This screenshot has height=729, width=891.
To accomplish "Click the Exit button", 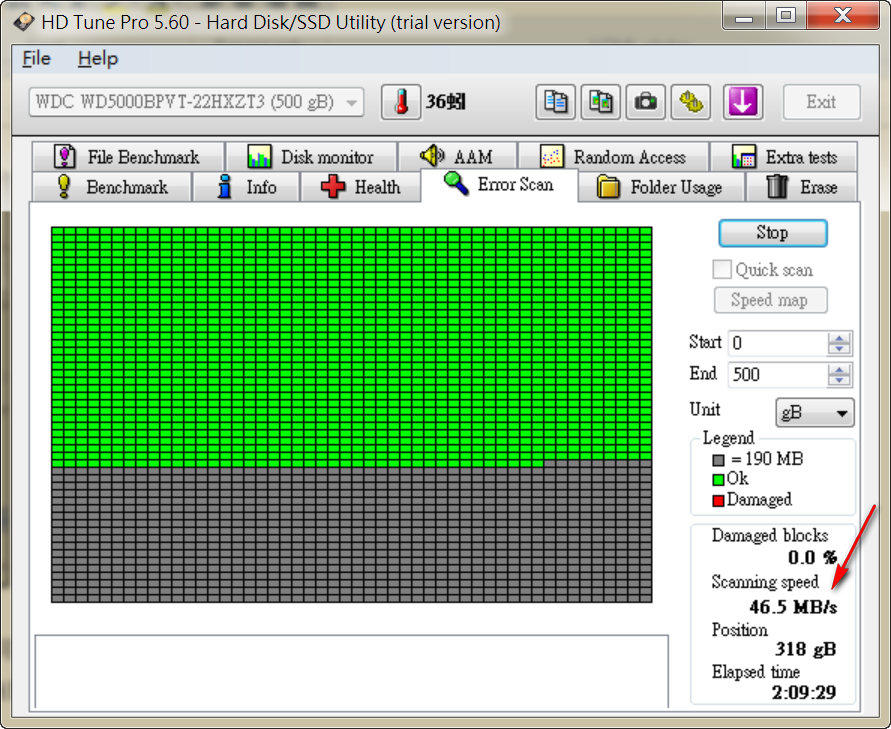I will tap(821, 102).
